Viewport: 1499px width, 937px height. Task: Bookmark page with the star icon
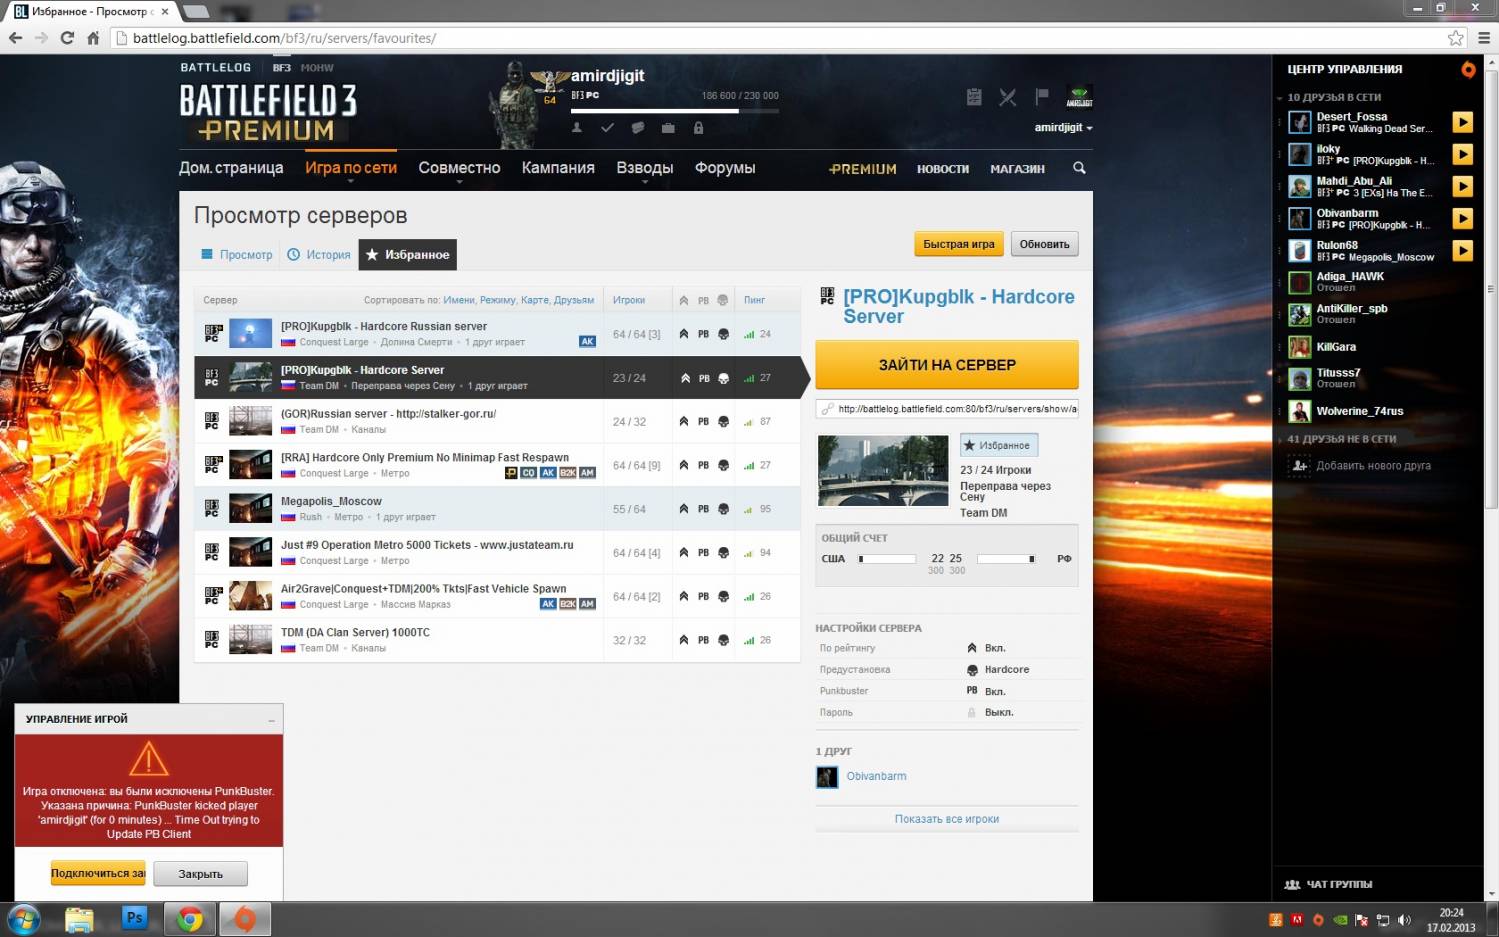point(1456,38)
